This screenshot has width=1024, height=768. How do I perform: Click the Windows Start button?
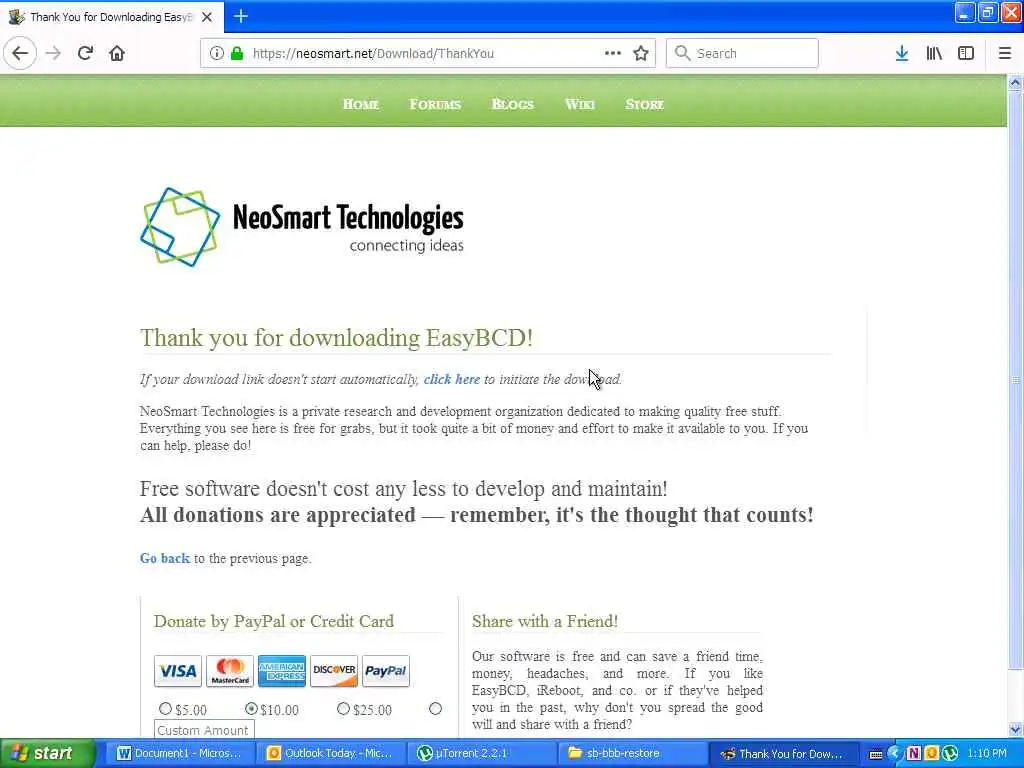pyautogui.click(x=47, y=754)
